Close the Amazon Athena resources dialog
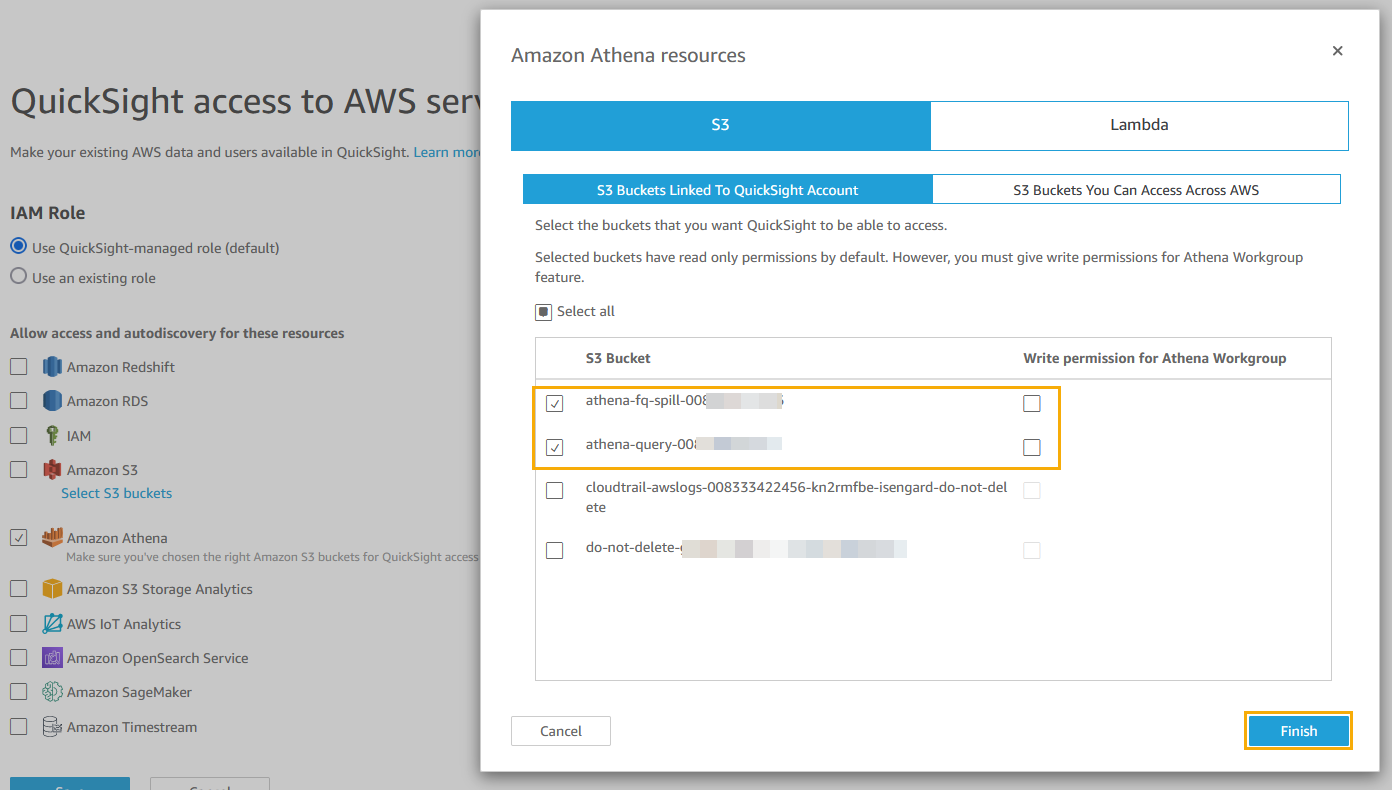The image size is (1392, 790). [x=1337, y=51]
